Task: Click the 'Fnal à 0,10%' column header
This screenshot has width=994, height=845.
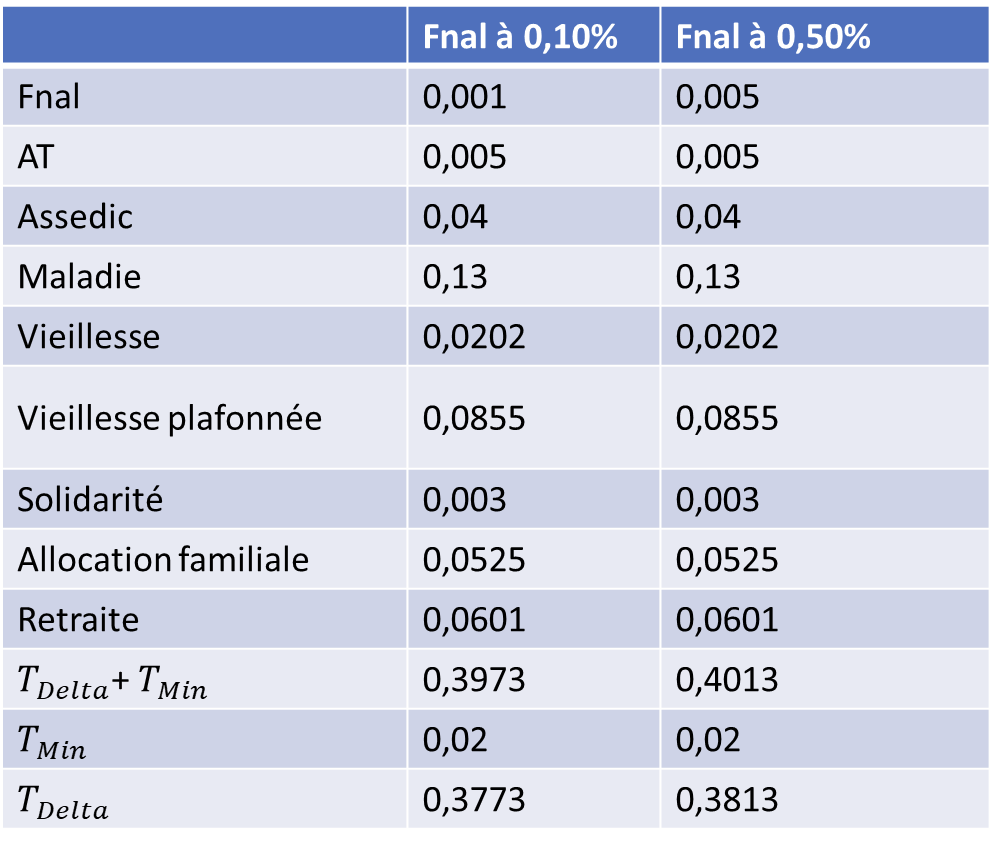Action: (520, 37)
